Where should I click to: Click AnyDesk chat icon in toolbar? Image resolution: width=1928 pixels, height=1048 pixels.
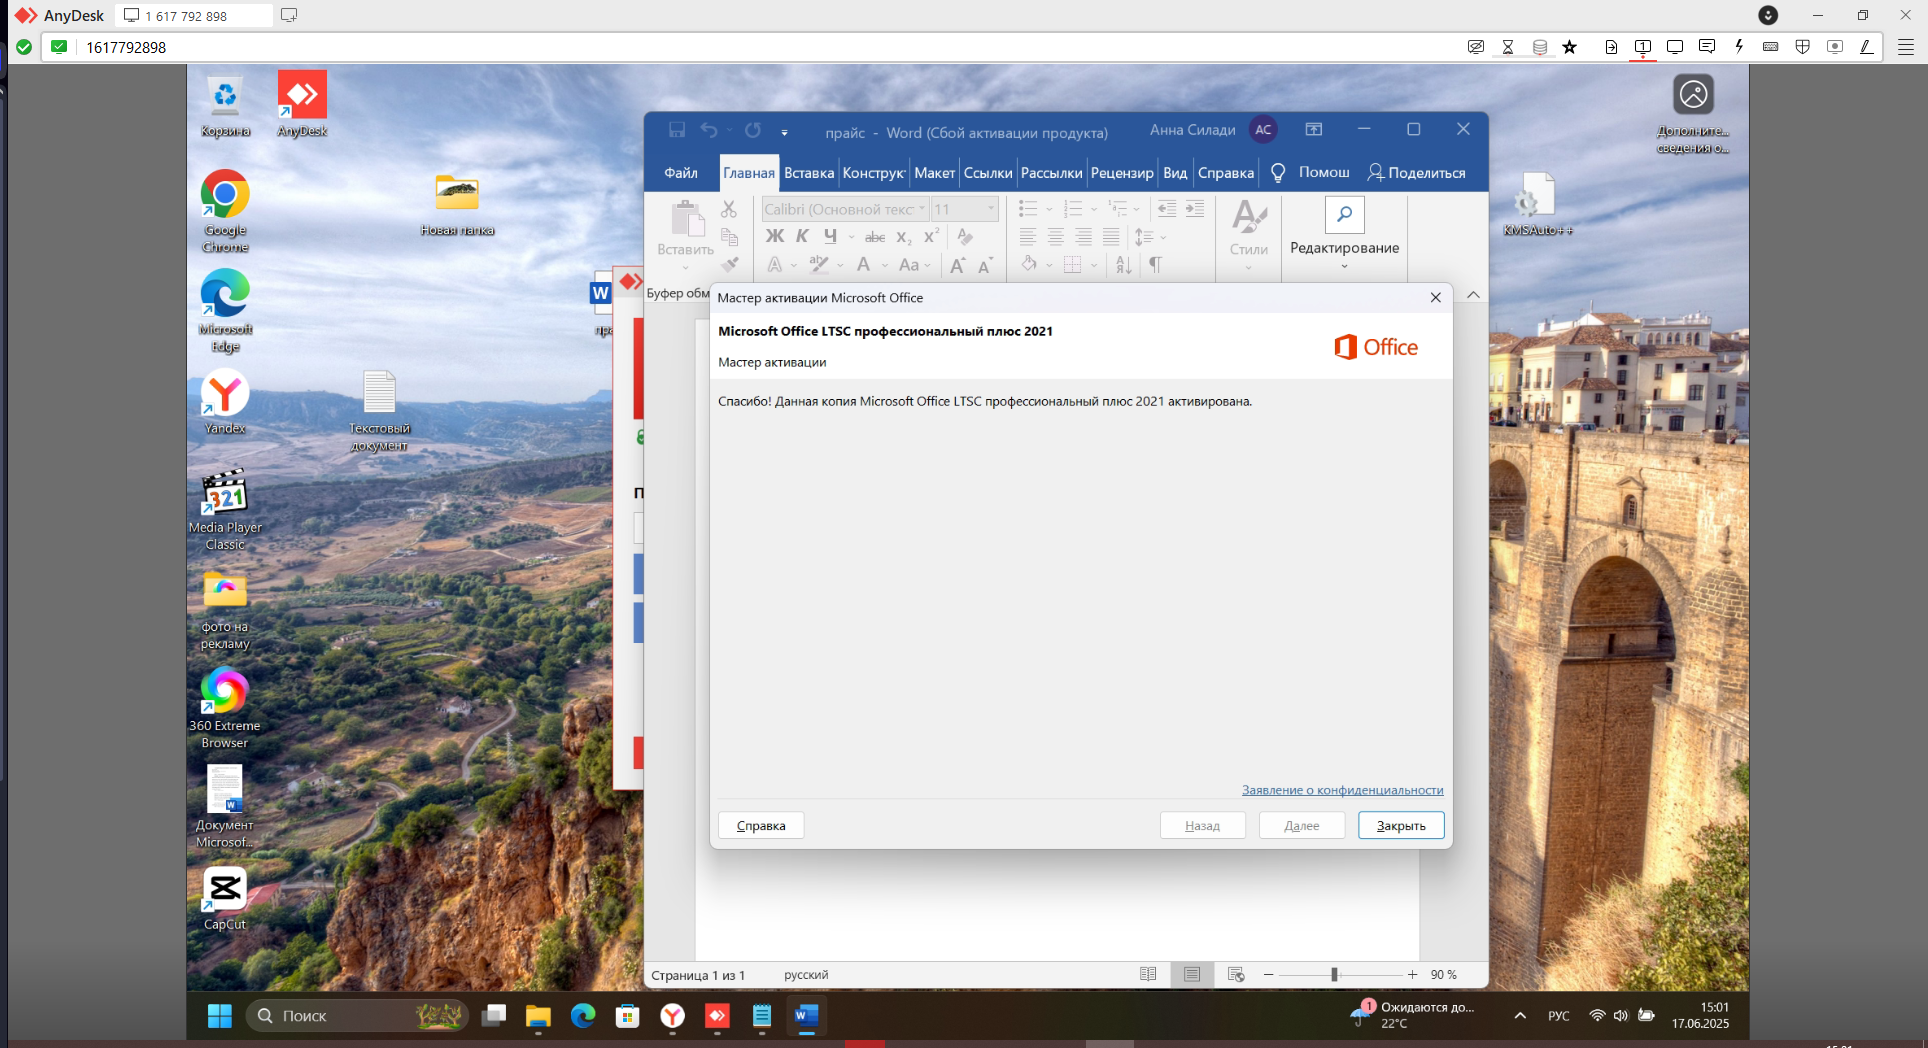click(1707, 47)
